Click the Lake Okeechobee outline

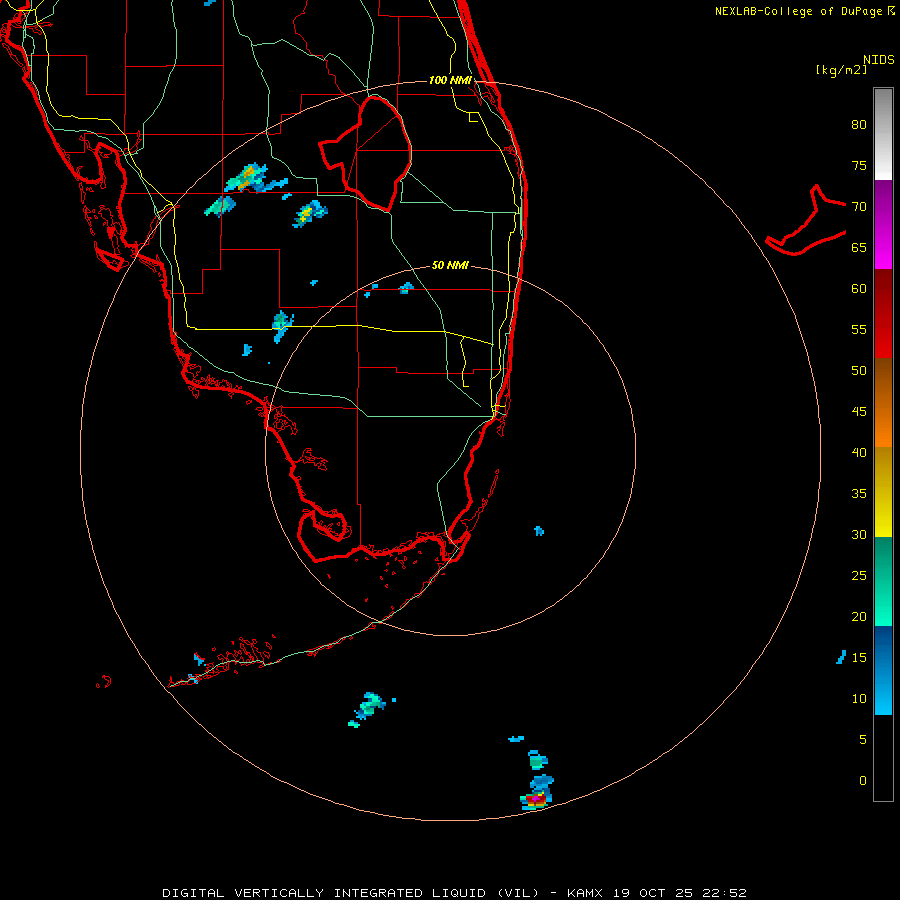point(366,154)
